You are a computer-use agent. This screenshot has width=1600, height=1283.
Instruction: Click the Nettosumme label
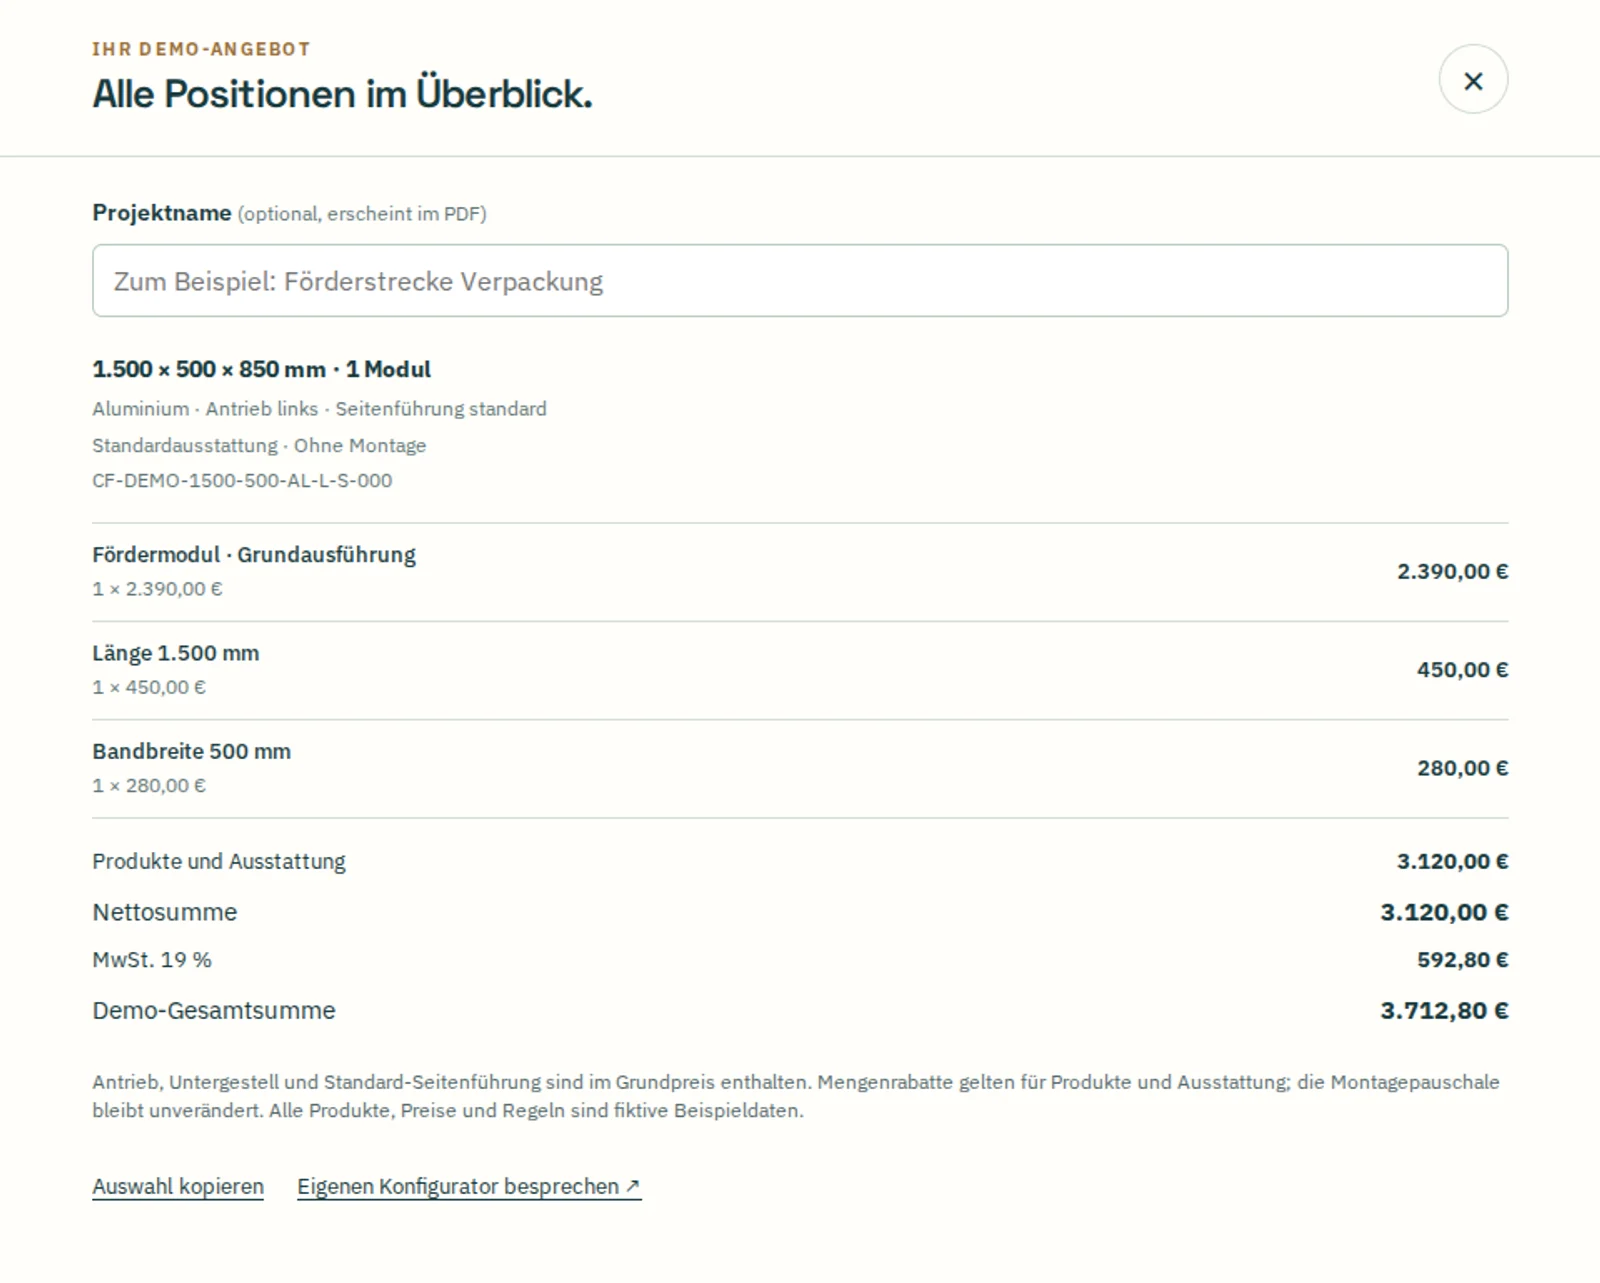point(165,912)
